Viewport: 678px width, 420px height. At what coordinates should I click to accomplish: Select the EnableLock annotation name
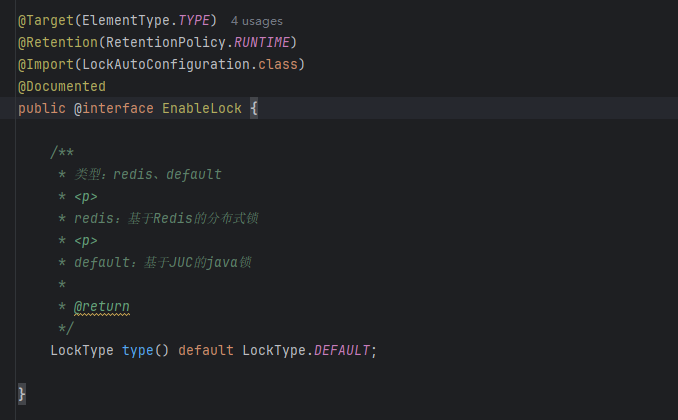[x=202, y=108]
